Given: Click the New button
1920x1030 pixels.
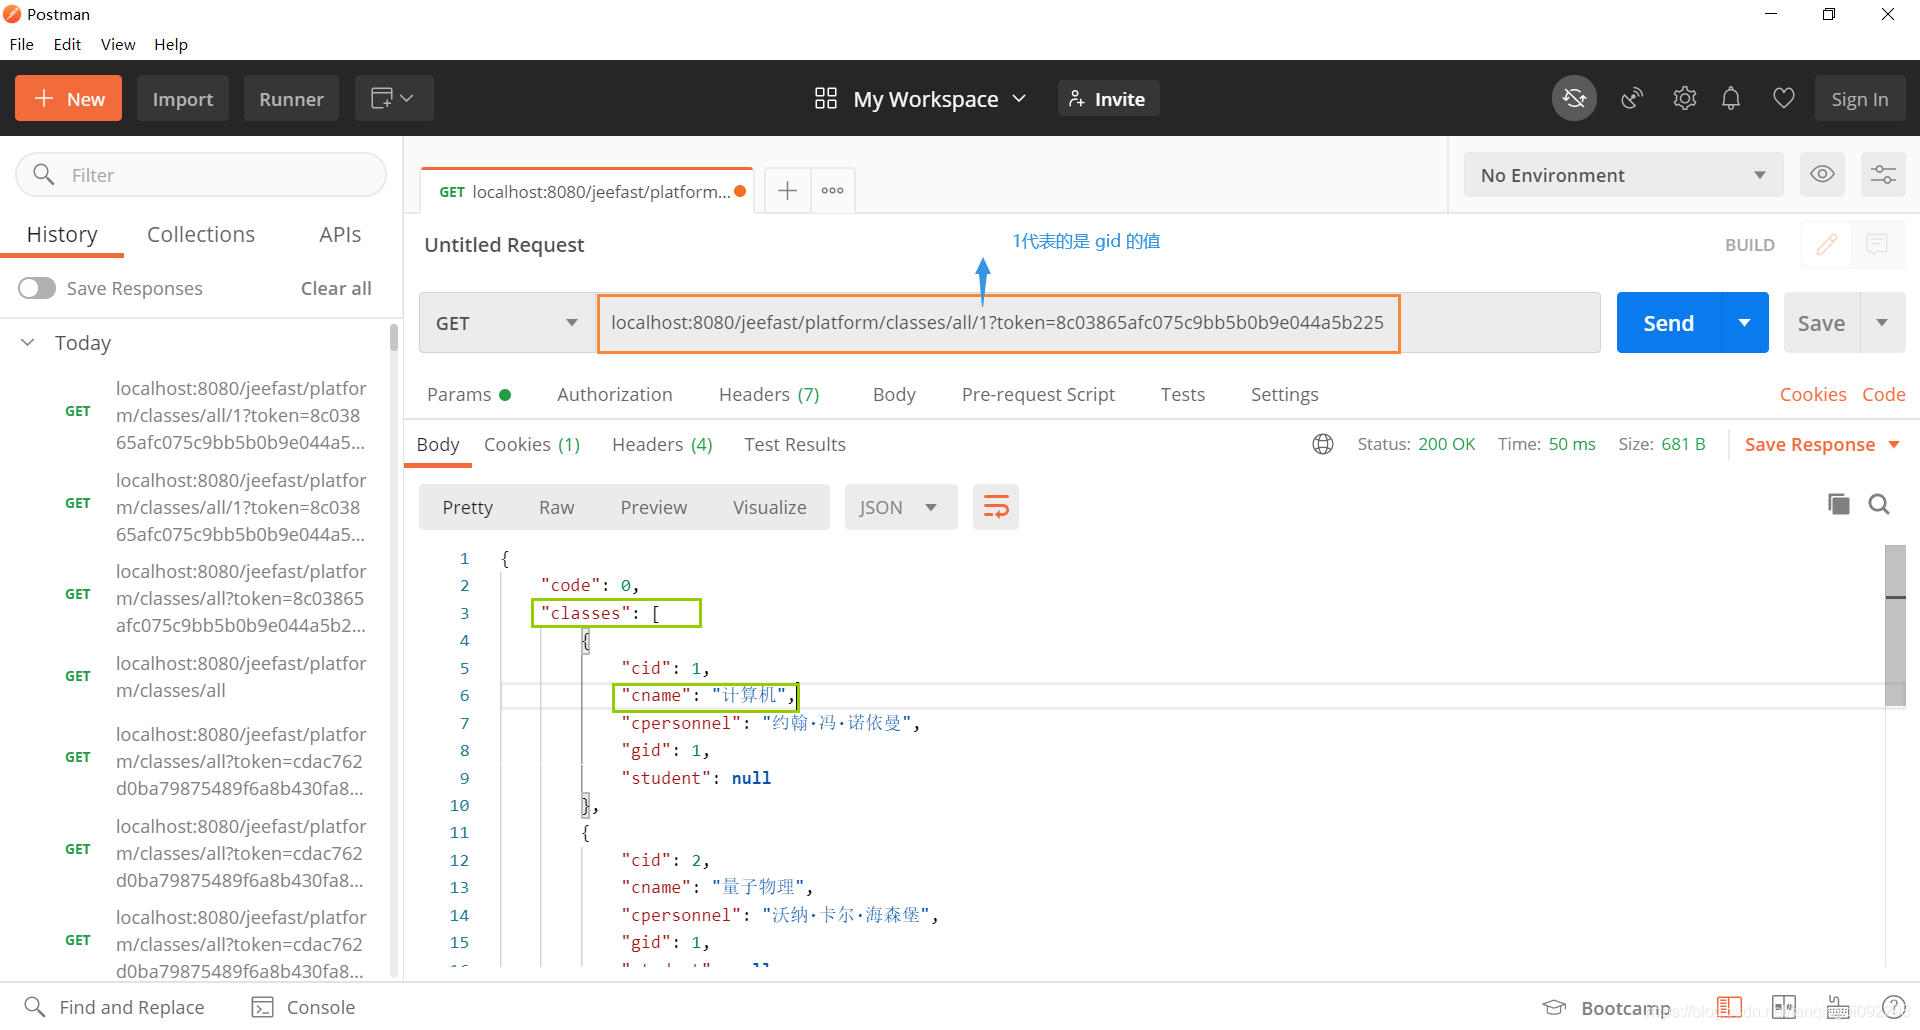Looking at the screenshot, I should [x=68, y=98].
